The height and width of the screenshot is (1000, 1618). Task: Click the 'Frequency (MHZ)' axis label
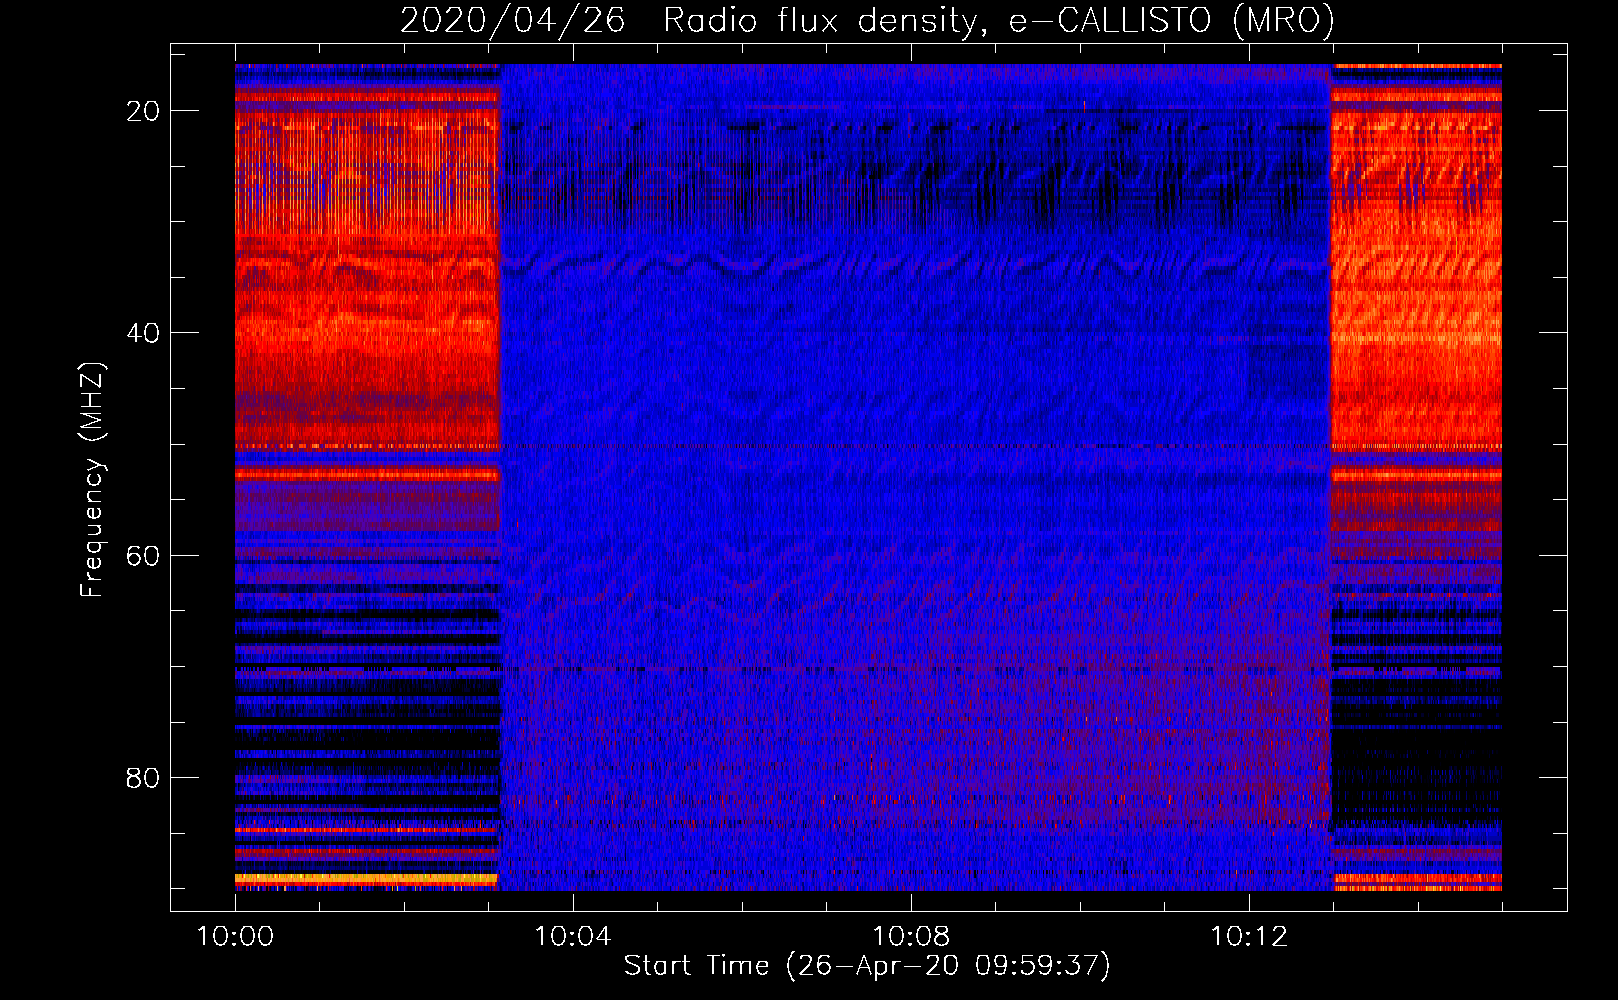pyautogui.click(x=91, y=480)
